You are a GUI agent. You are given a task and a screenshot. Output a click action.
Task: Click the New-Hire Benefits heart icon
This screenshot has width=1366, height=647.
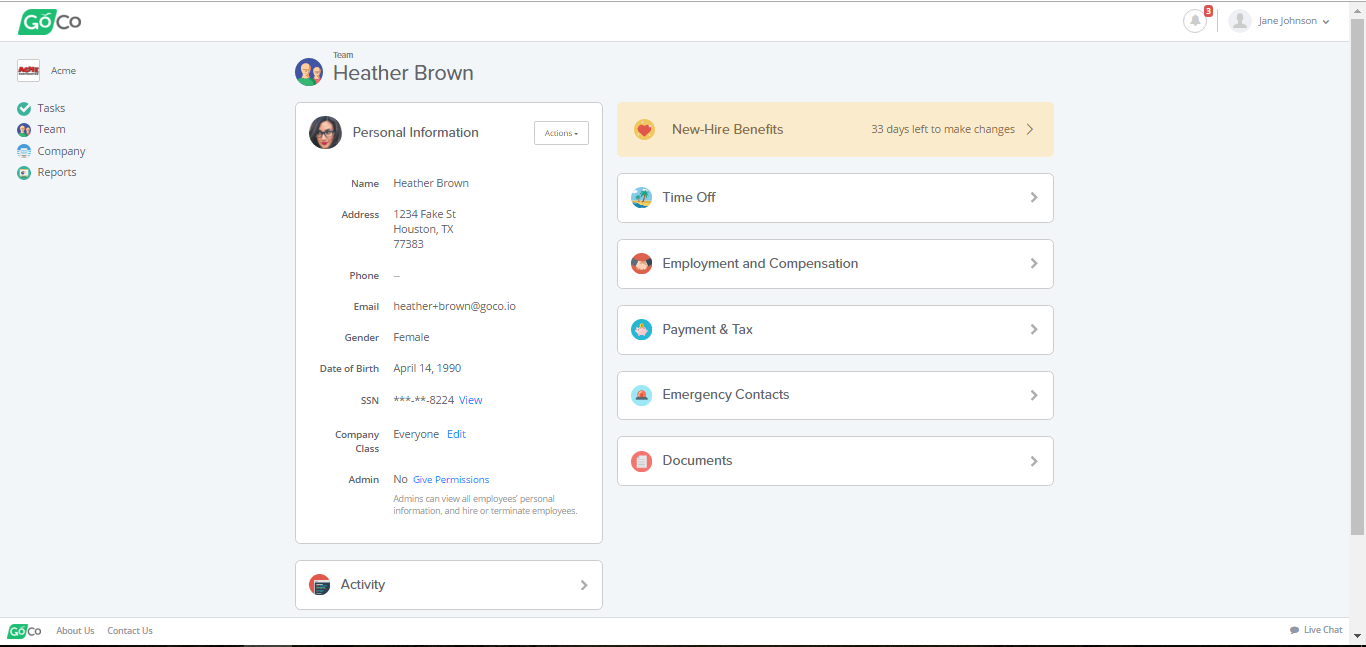click(x=645, y=130)
